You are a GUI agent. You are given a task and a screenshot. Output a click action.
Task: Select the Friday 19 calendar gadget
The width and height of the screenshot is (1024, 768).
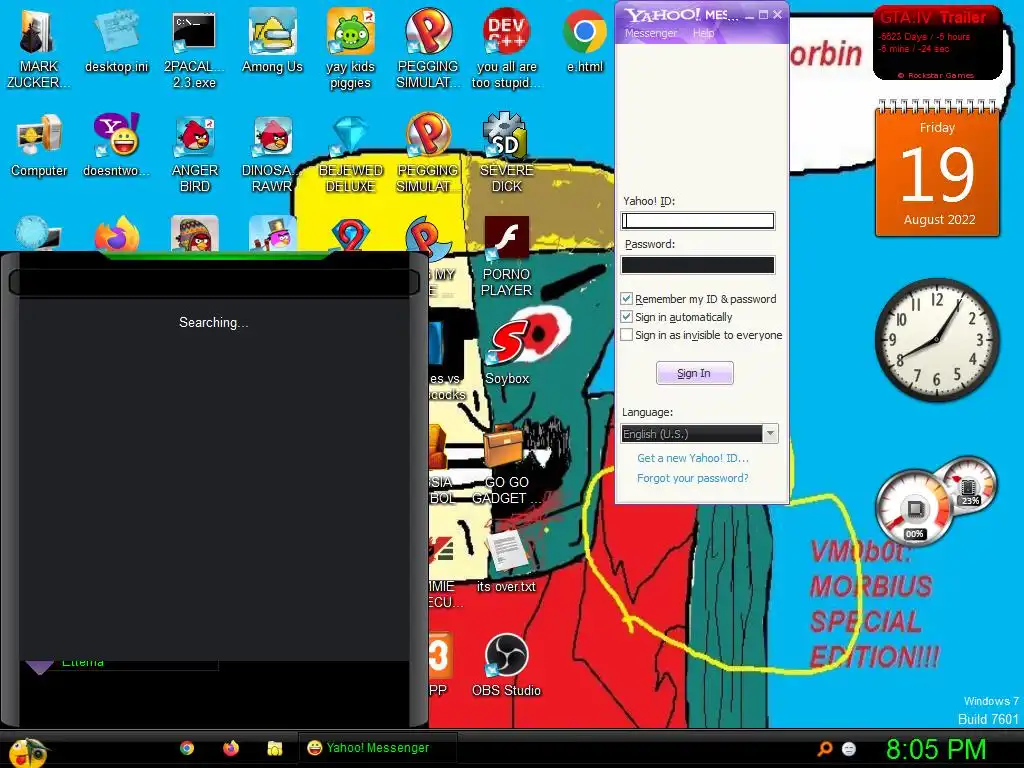pyautogui.click(x=937, y=168)
